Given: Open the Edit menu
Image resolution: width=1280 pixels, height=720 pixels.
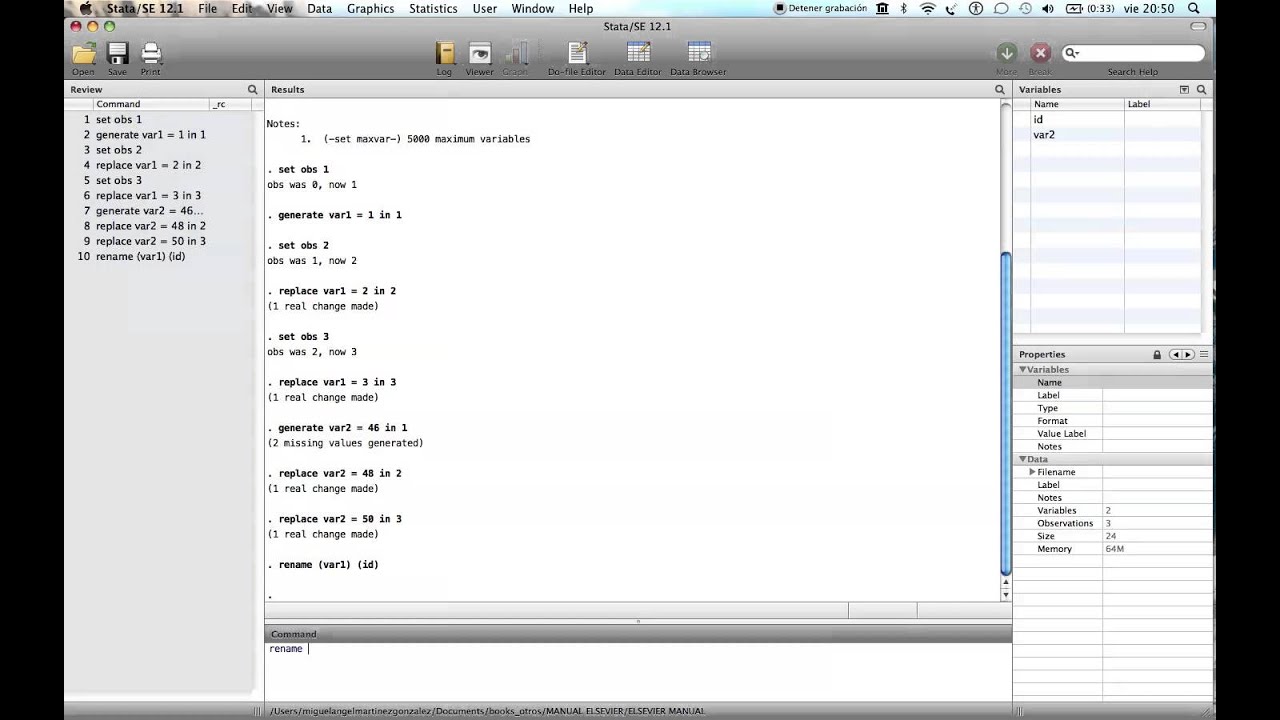Looking at the screenshot, I should click(242, 8).
